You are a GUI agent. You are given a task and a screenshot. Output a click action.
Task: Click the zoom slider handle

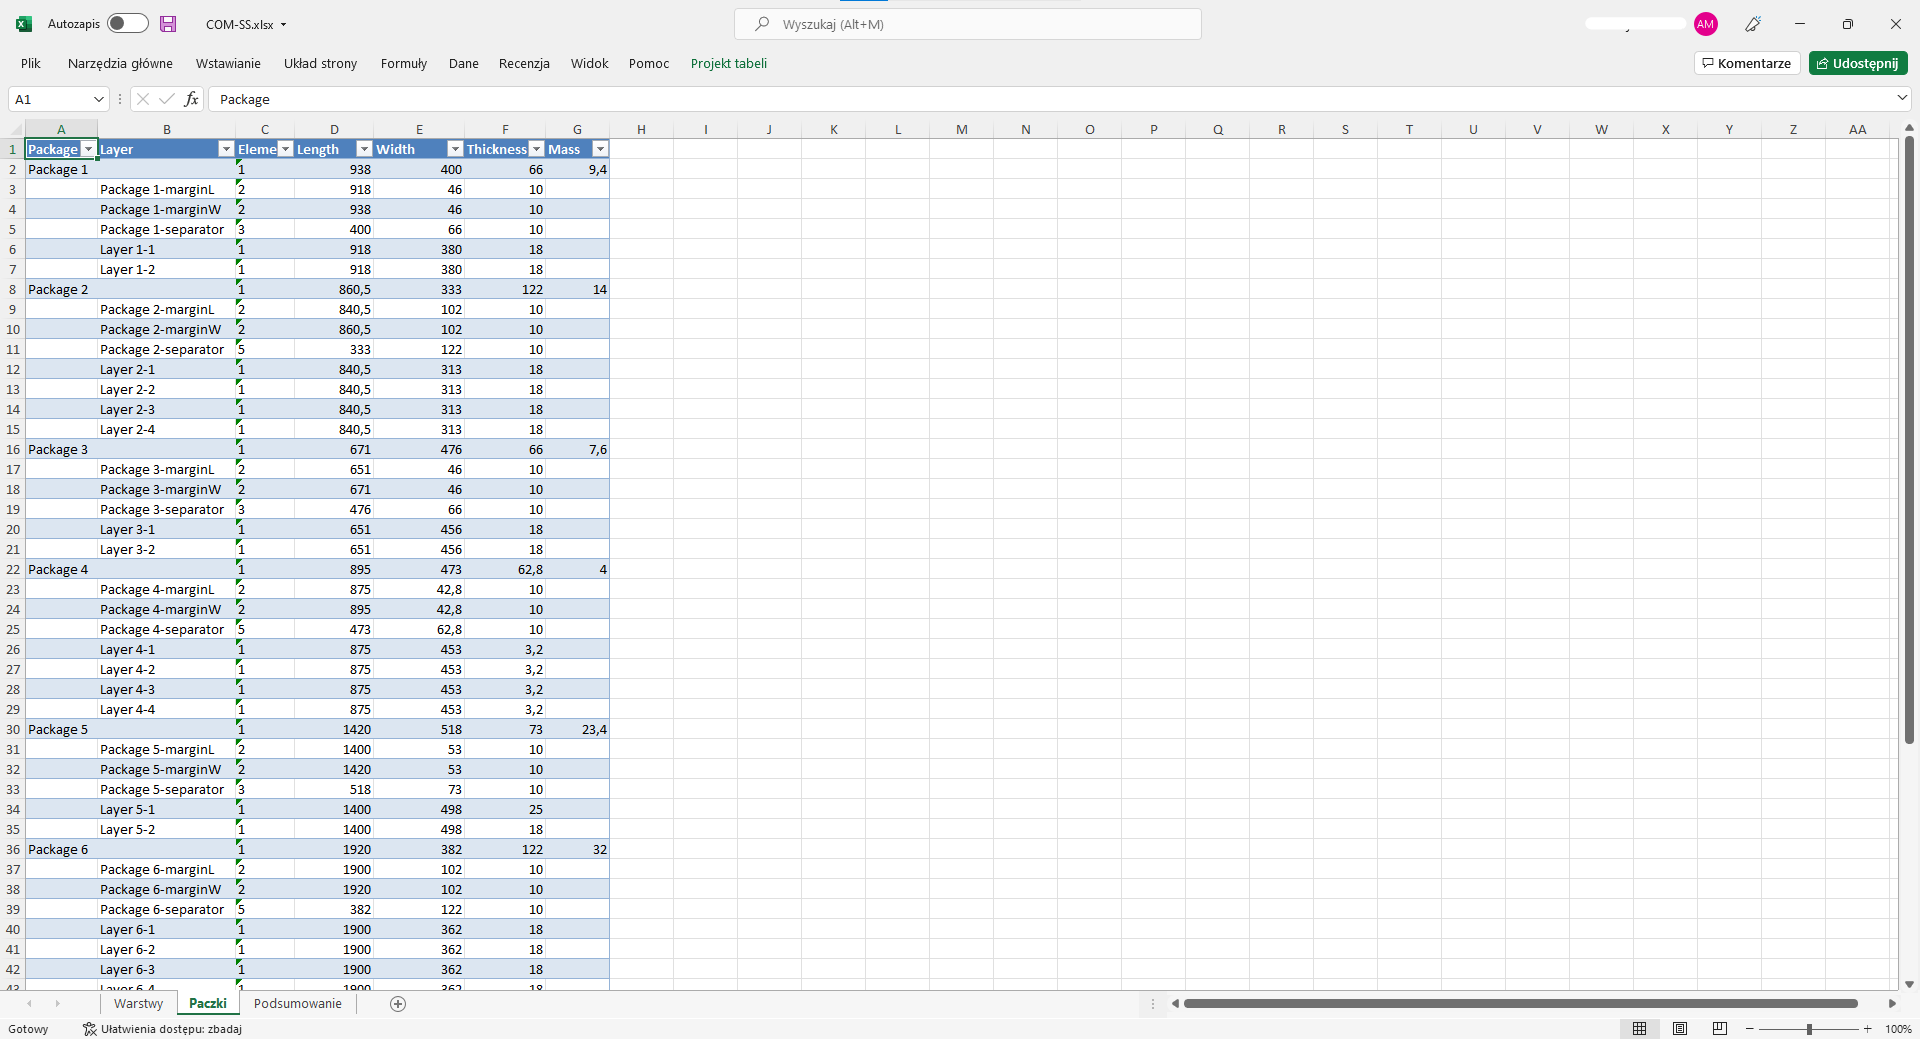tap(1809, 1029)
